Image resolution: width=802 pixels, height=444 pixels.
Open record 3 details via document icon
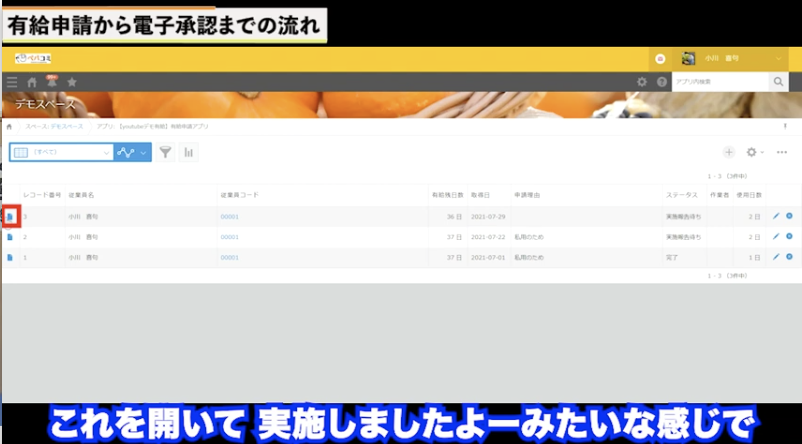click(10, 216)
